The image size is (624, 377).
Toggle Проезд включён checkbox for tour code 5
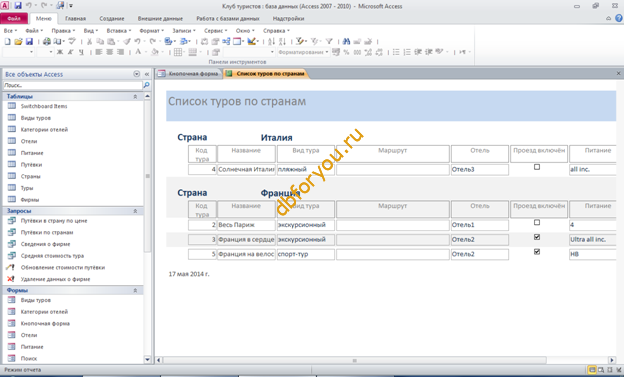pos(537,252)
